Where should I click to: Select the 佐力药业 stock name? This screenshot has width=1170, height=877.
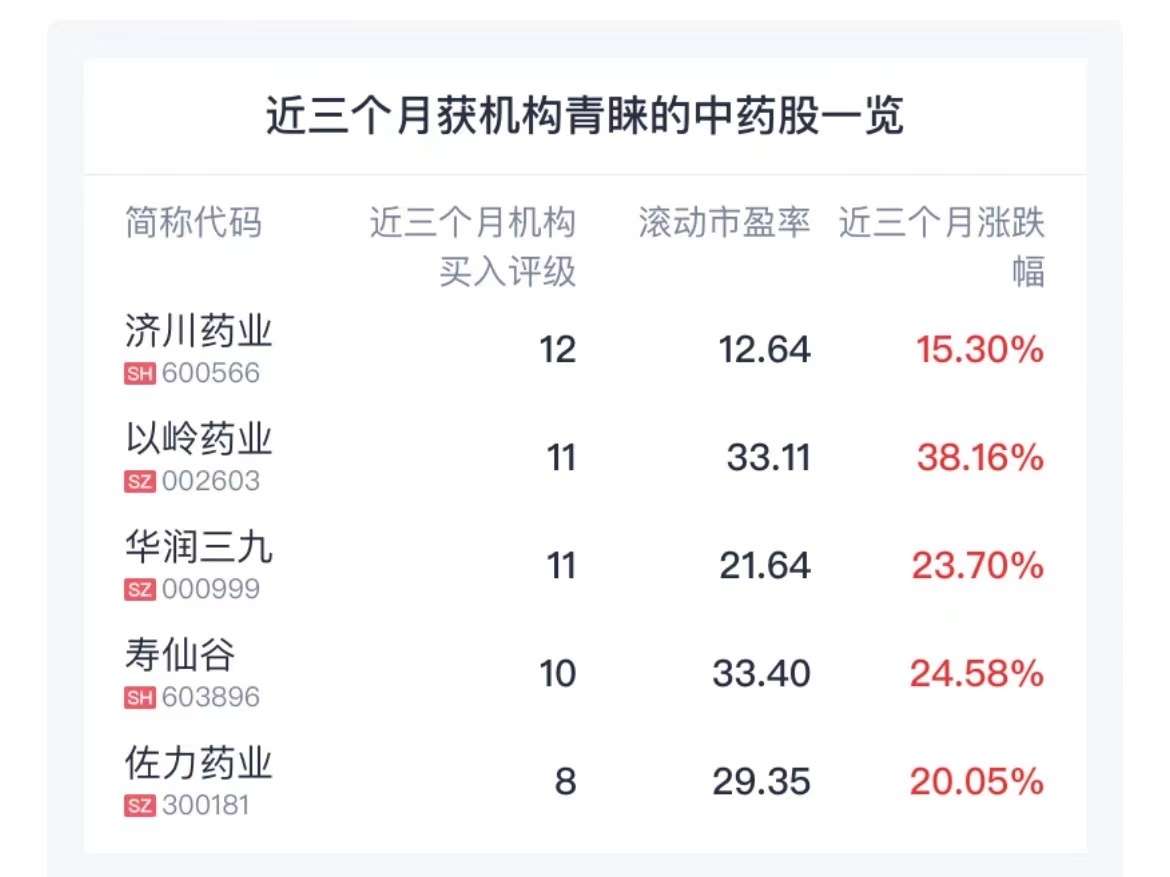click(199, 763)
